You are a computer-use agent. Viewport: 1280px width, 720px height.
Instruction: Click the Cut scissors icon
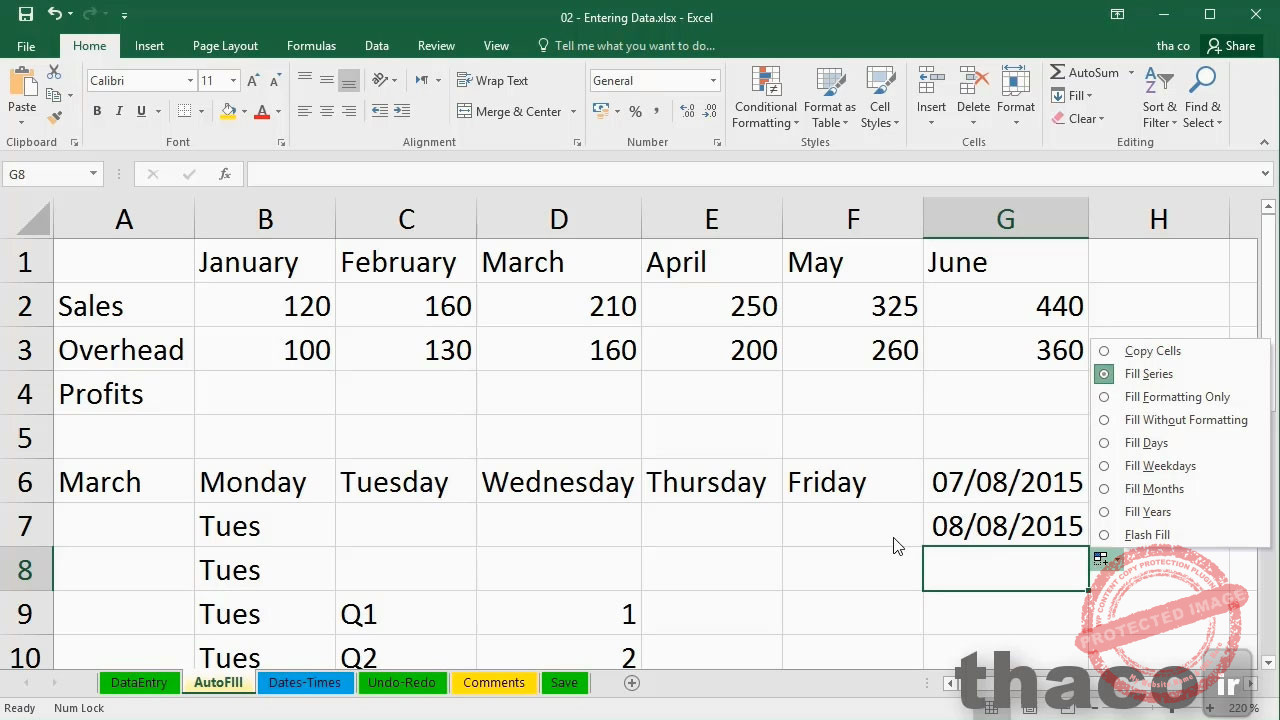click(54, 73)
